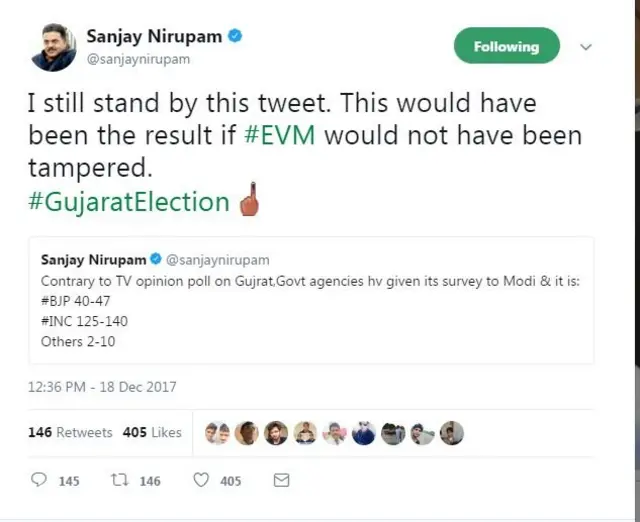Screen dimensions: 640x522
Task: Open the quoted tweet card
Action: point(312,300)
